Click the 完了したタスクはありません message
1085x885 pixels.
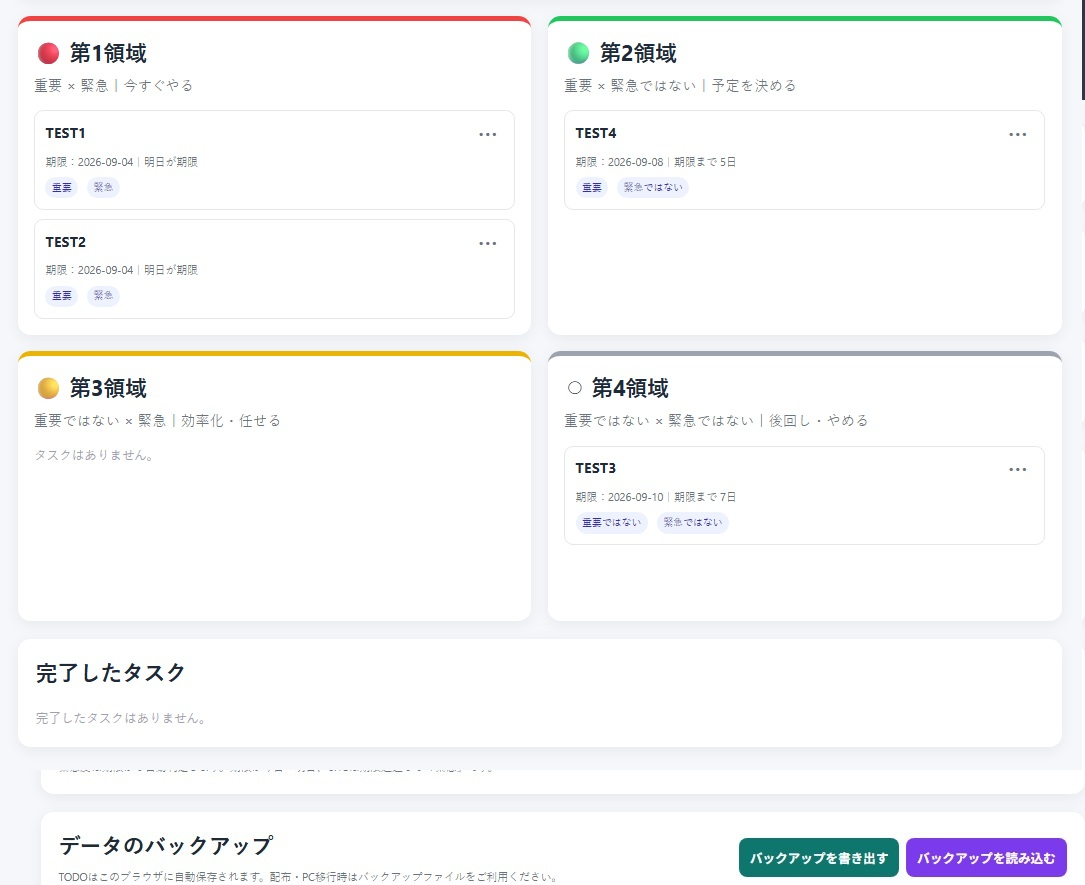click(x=121, y=718)
